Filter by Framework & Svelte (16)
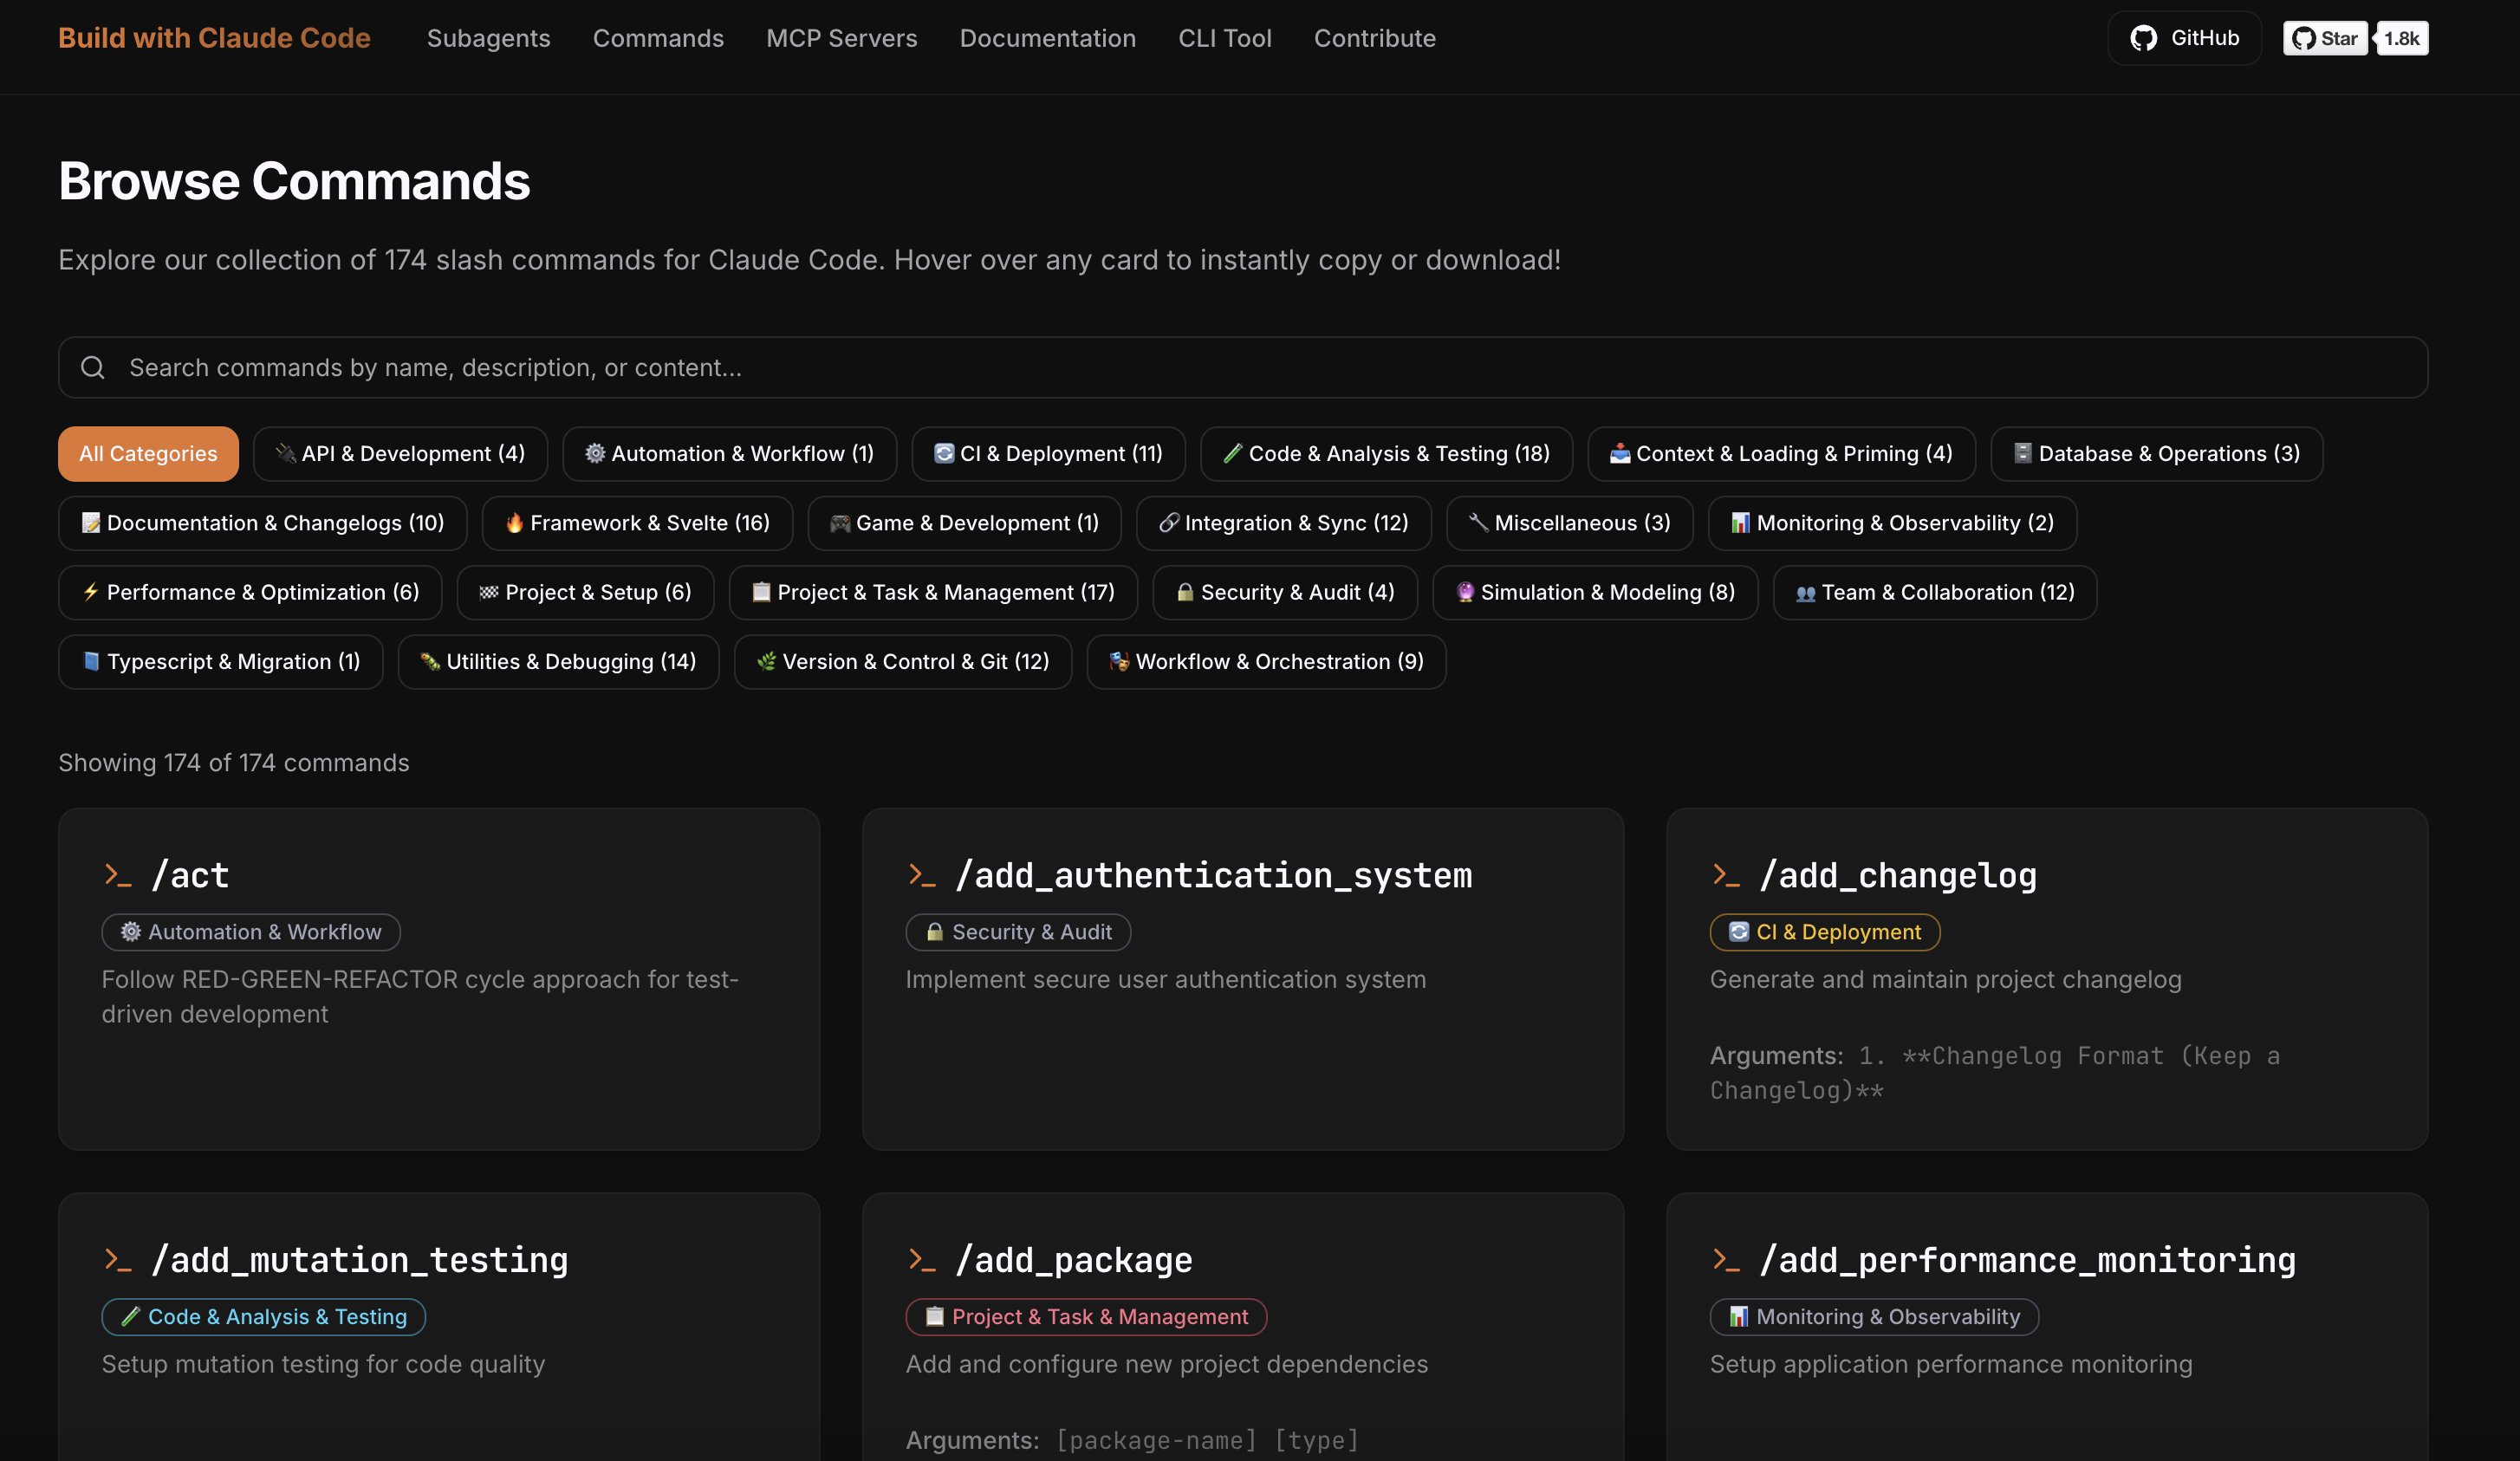 (637, 523)
